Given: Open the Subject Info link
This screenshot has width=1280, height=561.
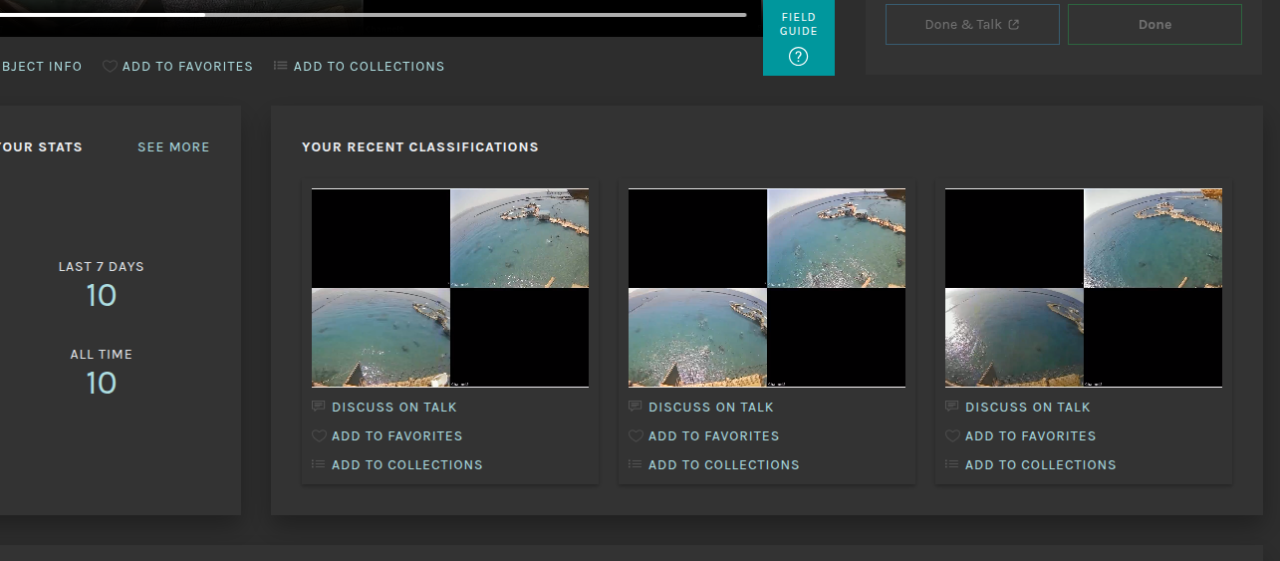Looking at the screenshot, I should tap(41, 66).
